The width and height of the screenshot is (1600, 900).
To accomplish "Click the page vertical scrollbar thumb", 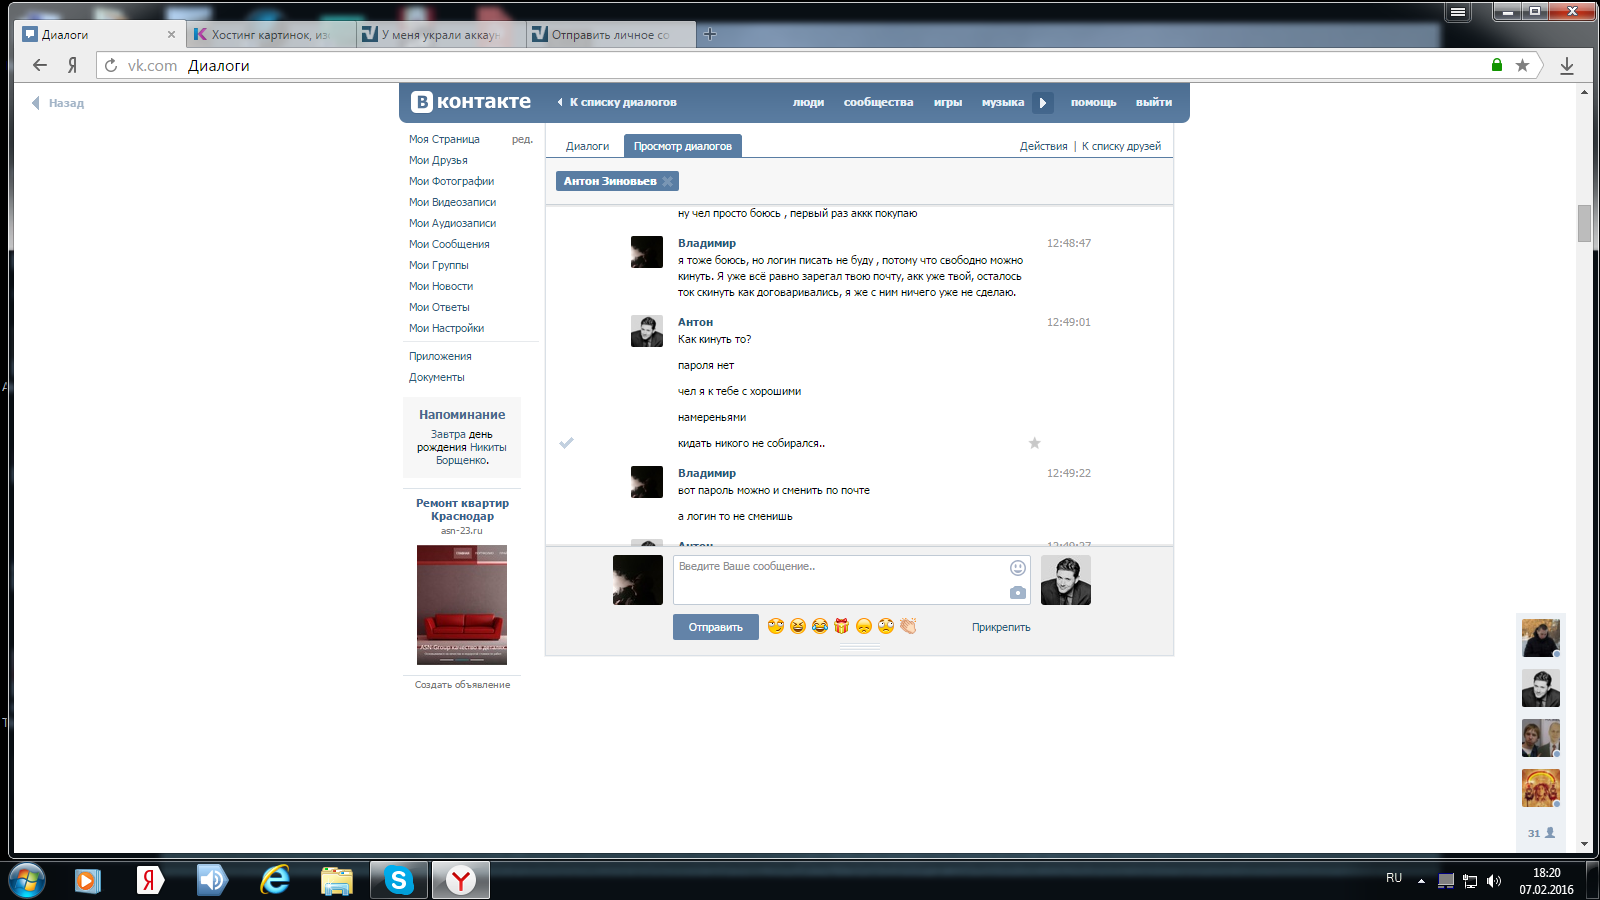I will (x=1584, y=223).
